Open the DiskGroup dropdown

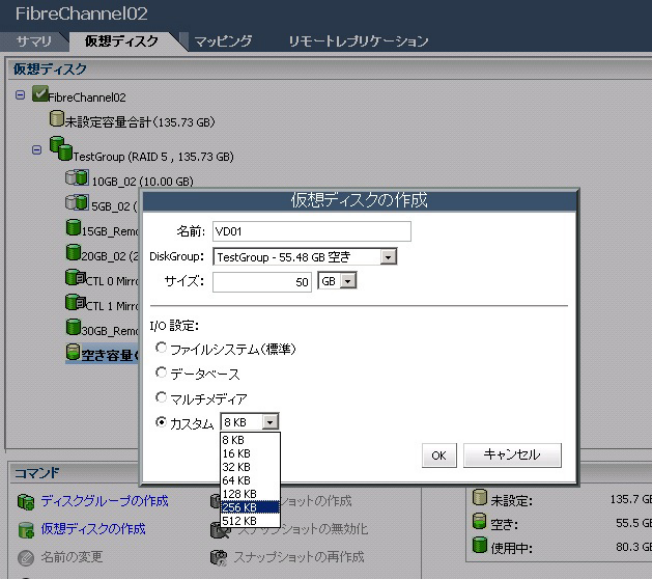(x=388, y=257)
